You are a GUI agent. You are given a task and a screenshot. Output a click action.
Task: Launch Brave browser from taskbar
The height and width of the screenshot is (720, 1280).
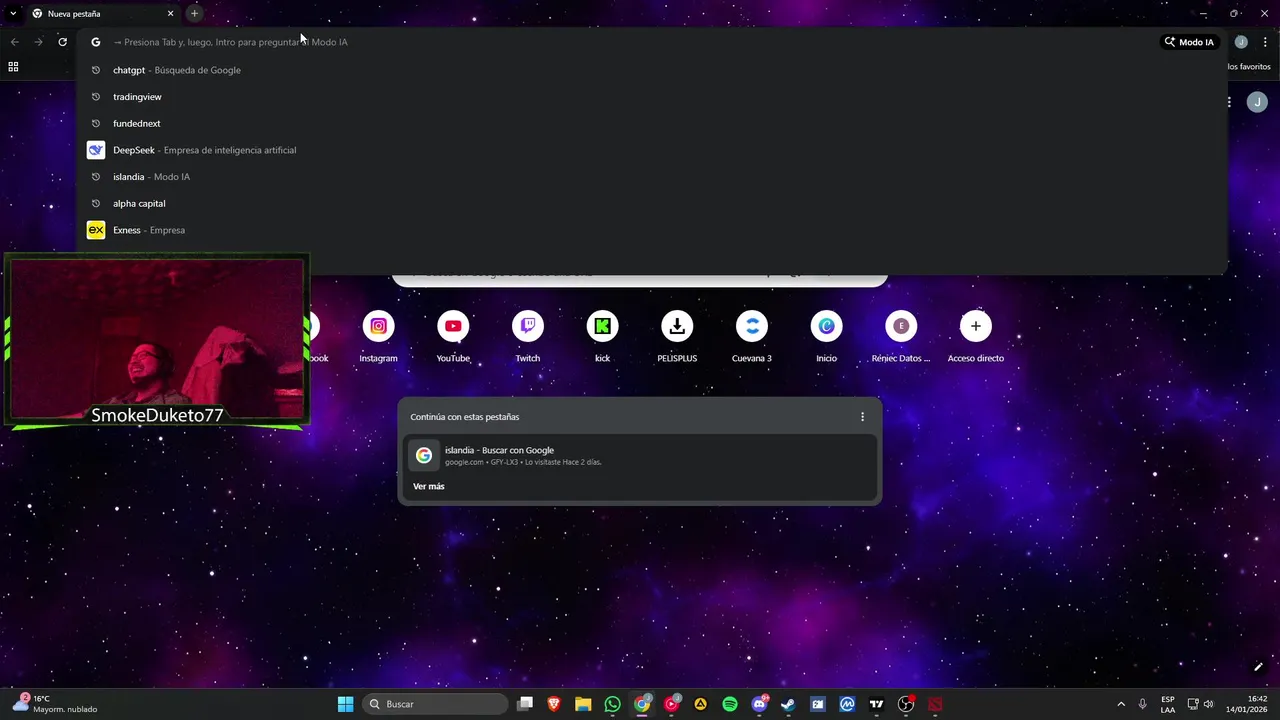554,704
